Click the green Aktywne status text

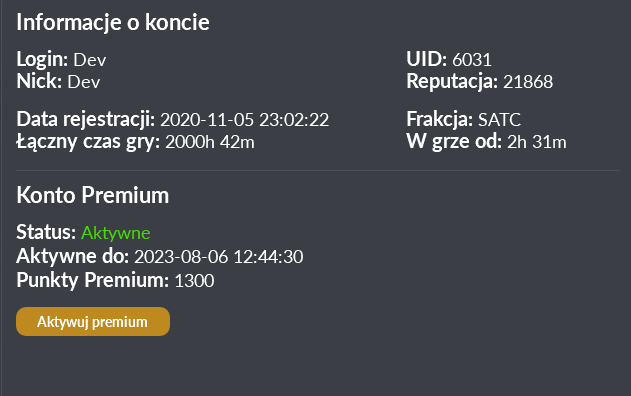point(116,233)
